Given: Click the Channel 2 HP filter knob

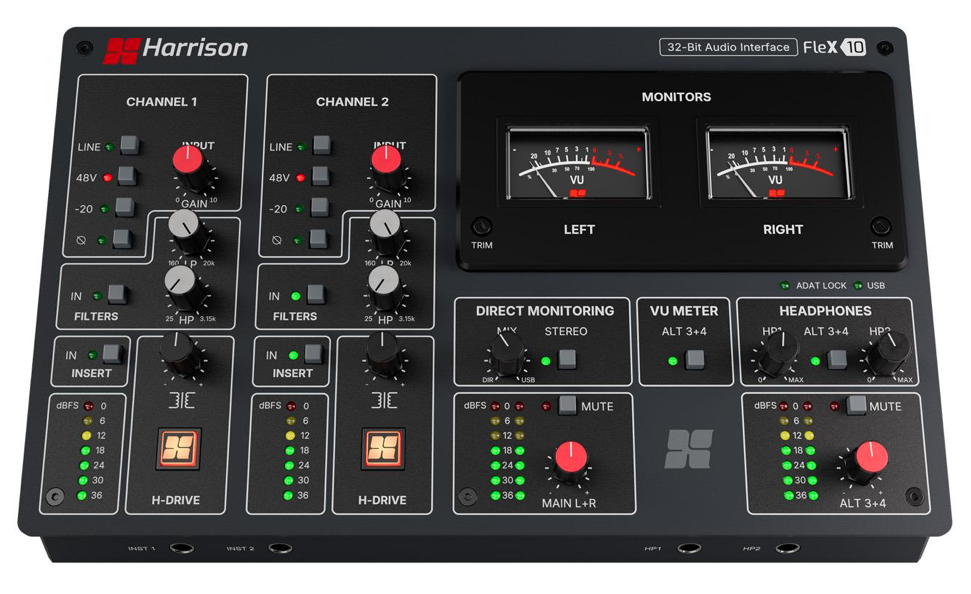Looking at the screenshot, I should point(385,287).
